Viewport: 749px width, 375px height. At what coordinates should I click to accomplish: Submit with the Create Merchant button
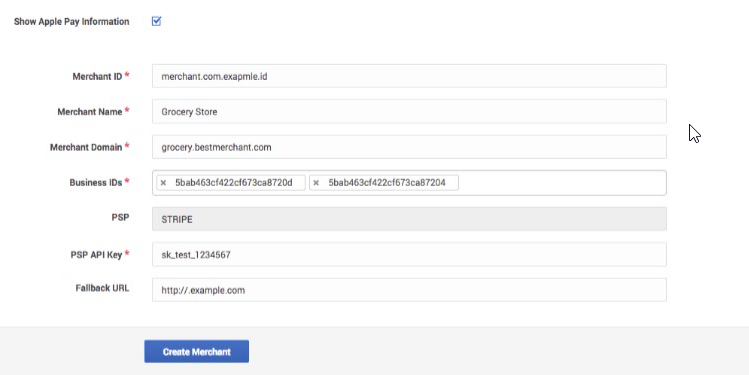[196, 352]
